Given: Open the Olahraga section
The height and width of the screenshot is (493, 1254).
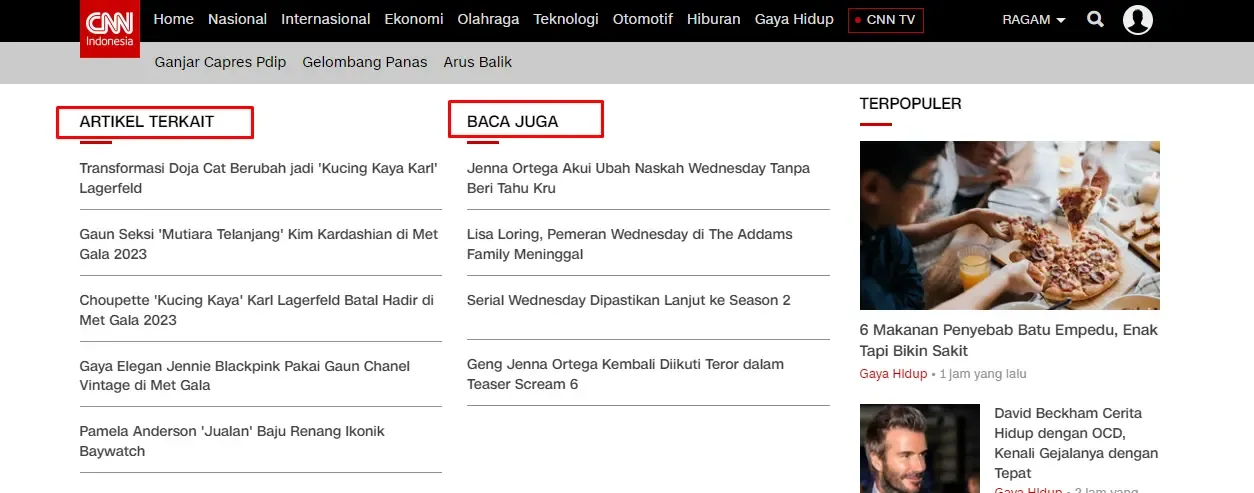Looking at the screenshot, I should point(488,19).
